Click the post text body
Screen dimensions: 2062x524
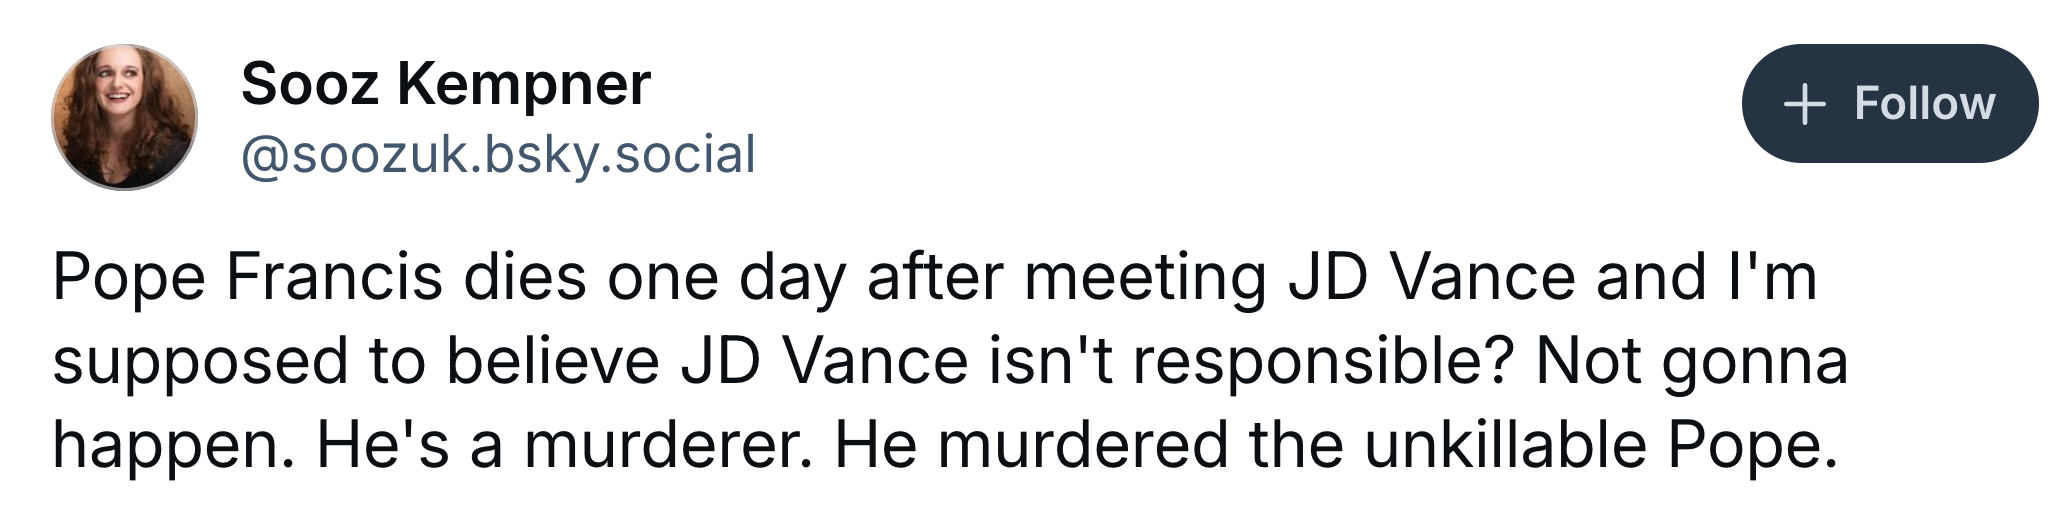point(950,361)
